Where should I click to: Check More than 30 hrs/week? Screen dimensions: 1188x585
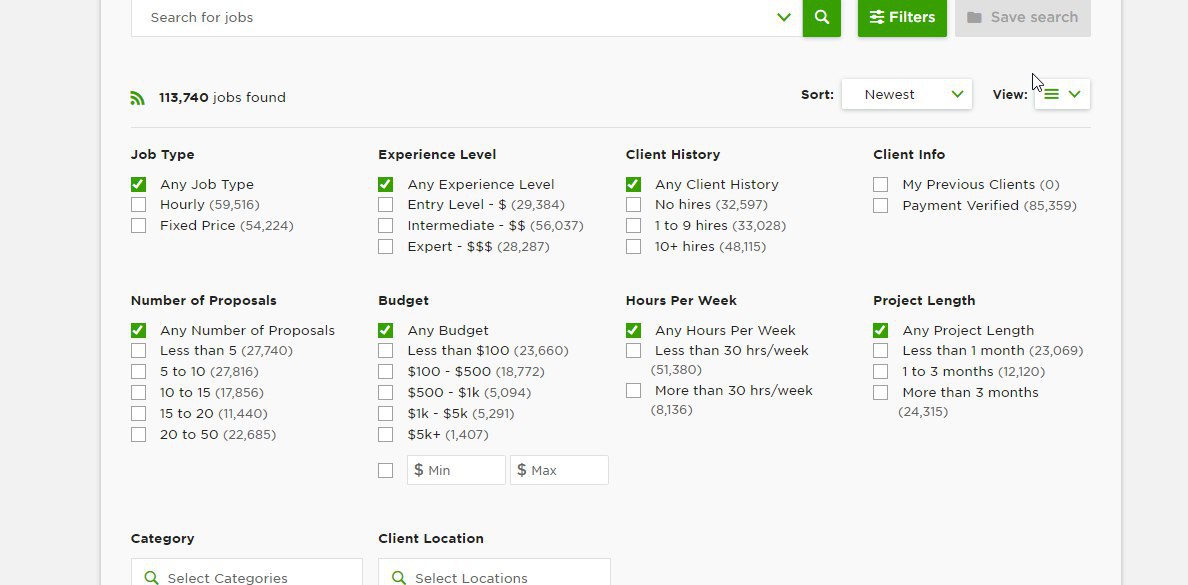coord(633,390)
